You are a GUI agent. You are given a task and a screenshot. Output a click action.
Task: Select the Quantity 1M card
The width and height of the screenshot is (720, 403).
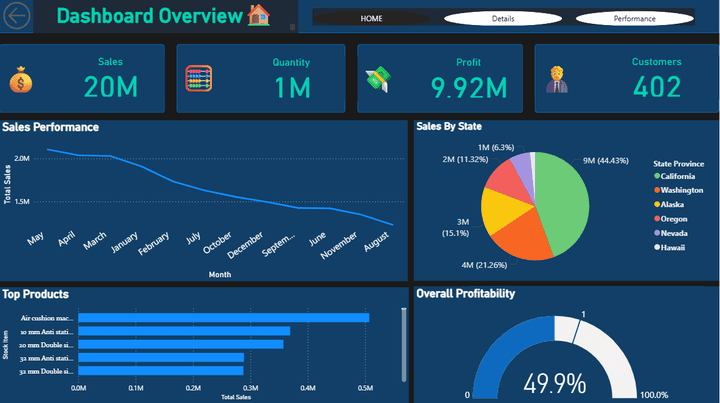261,78
